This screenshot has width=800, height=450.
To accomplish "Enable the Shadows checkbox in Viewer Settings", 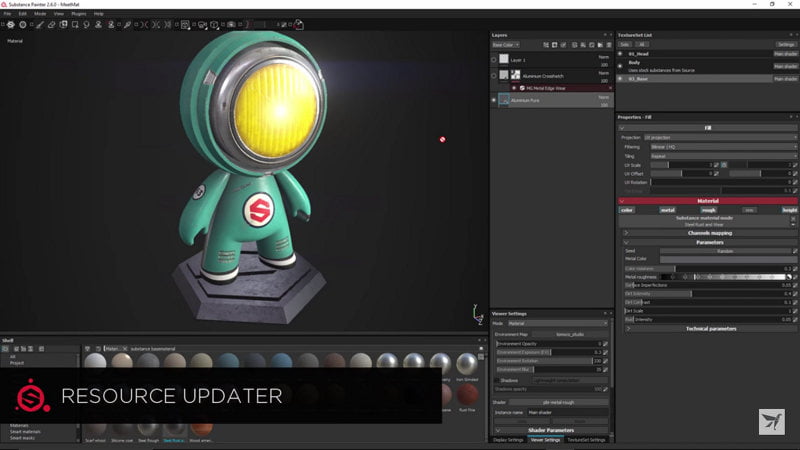I will (x=496, y=381).
